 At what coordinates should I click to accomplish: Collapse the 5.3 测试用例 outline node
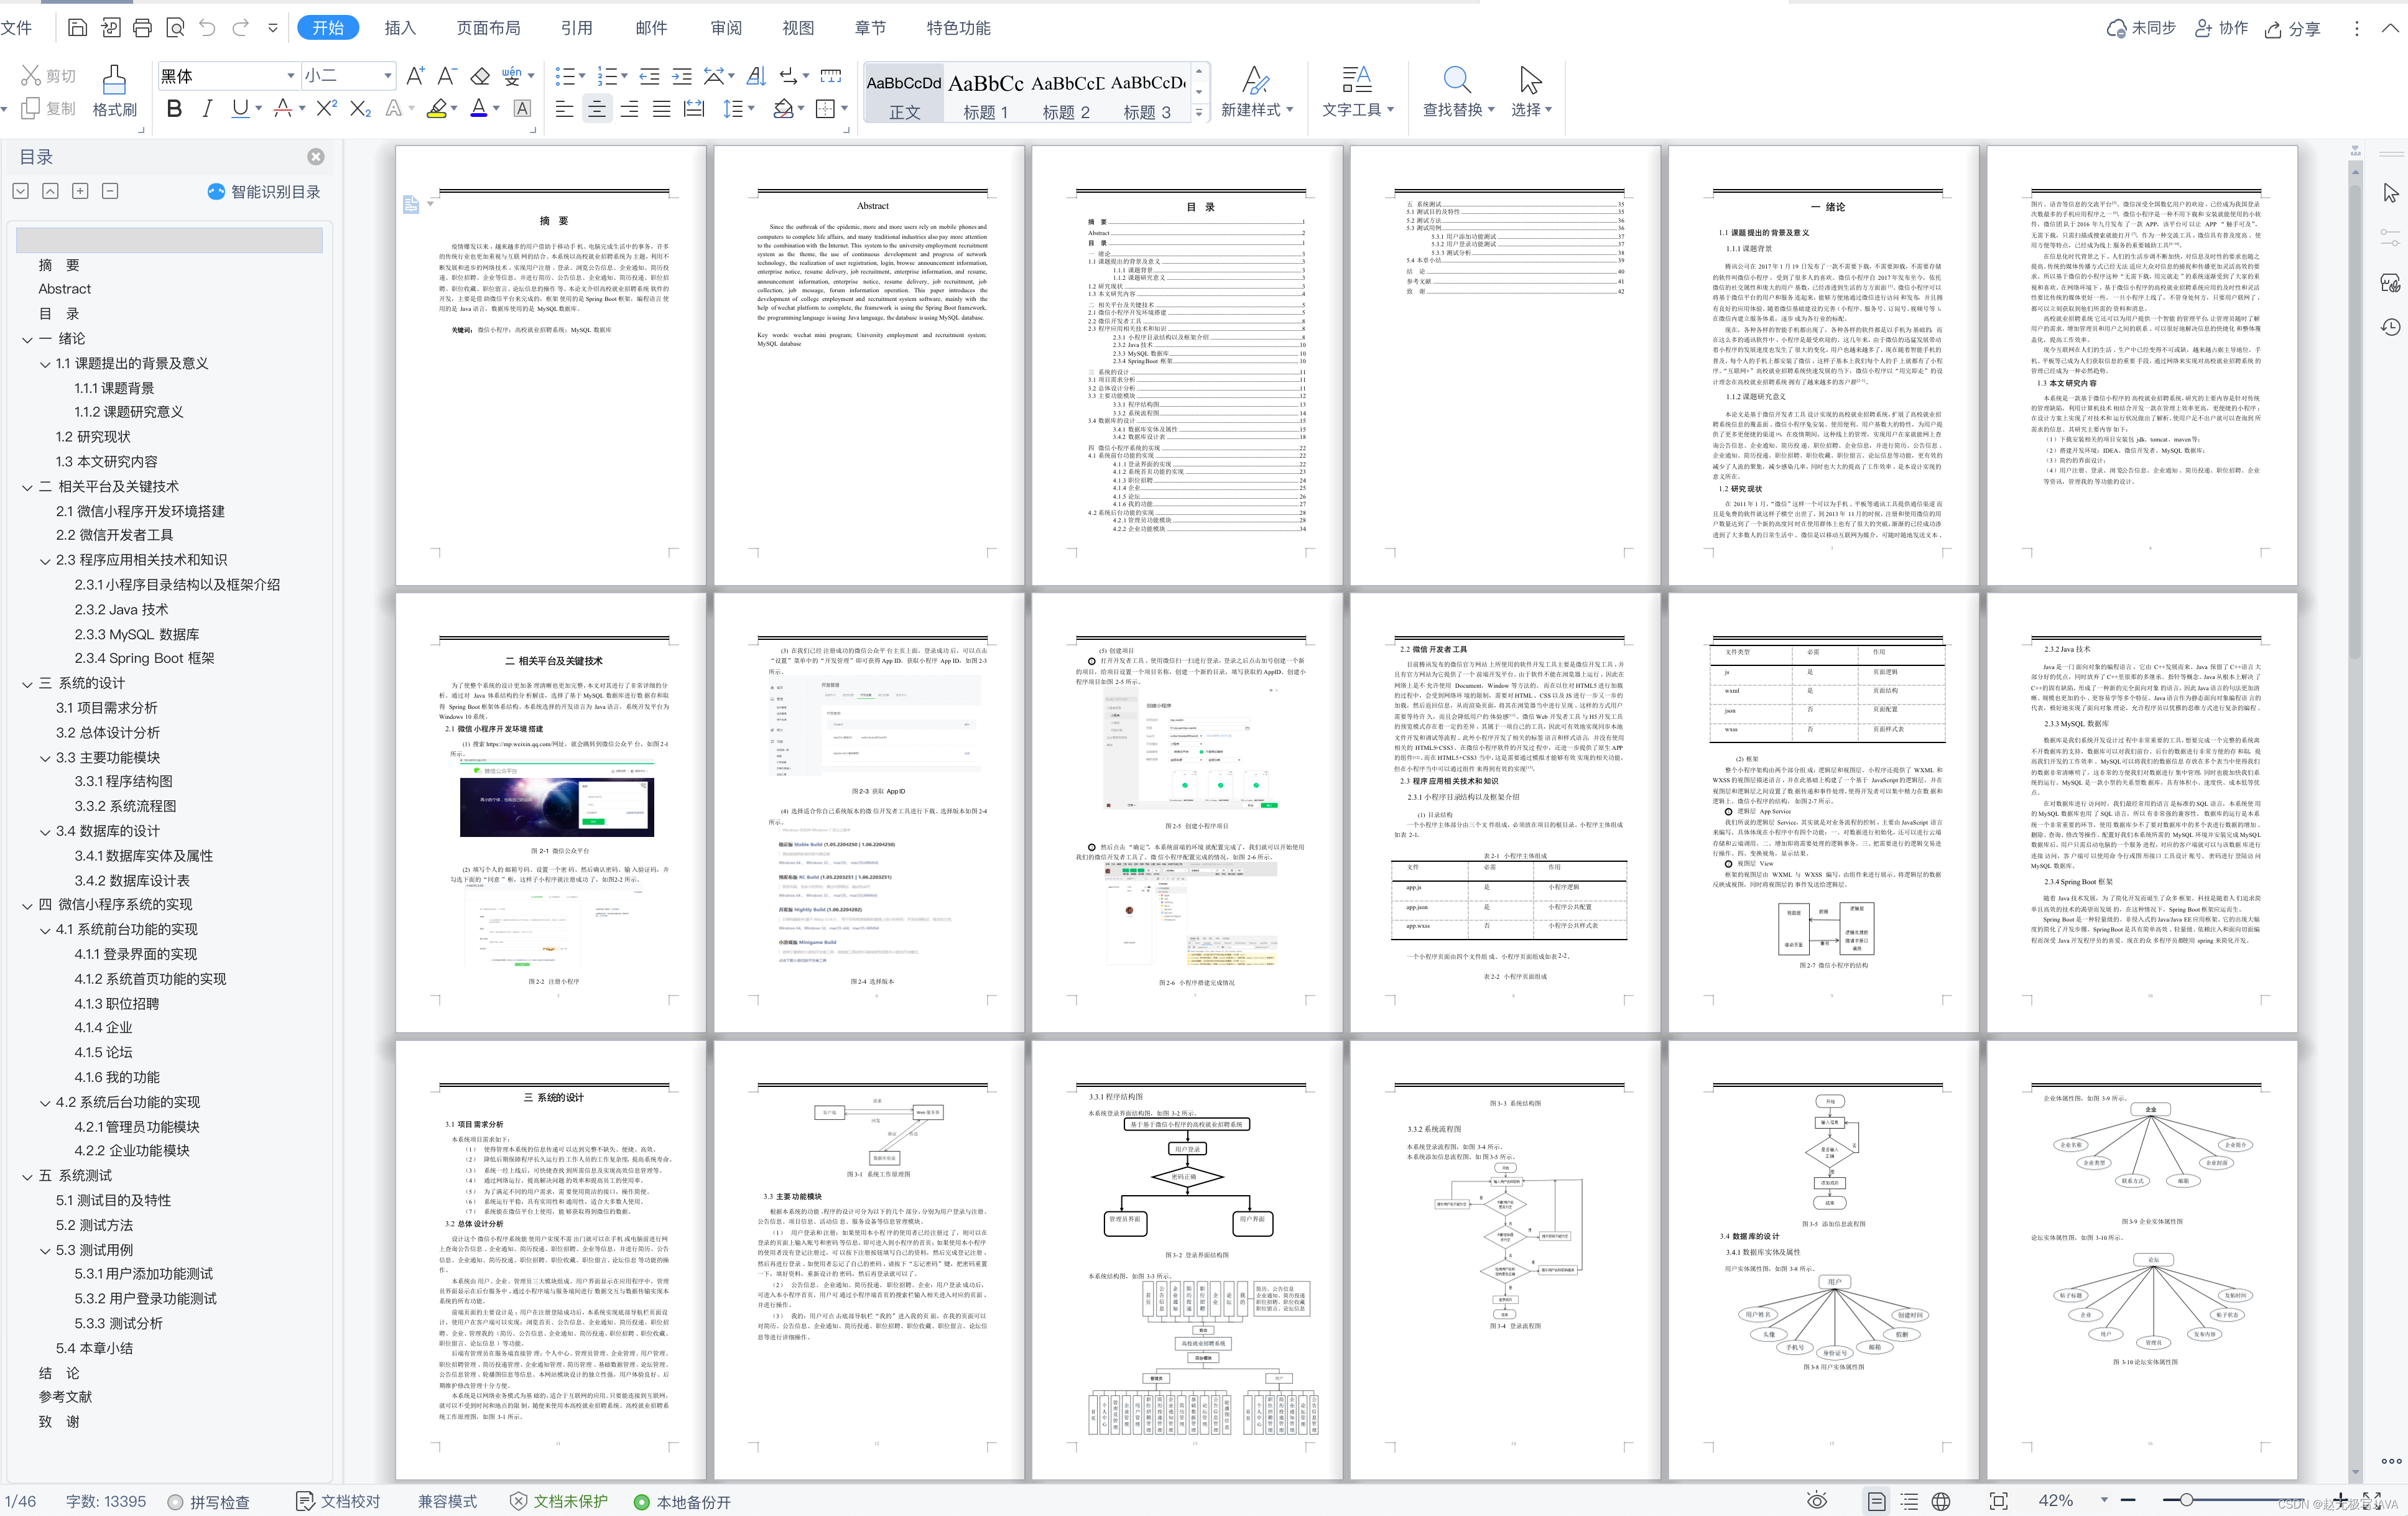tap(45, 1250)
